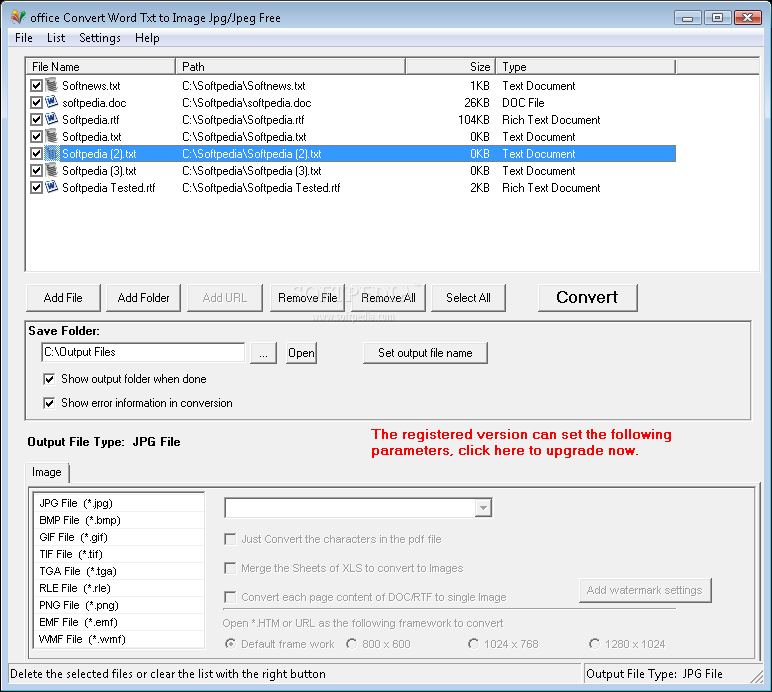The width and height of the screenshot is (772, 692).
Task: Open the Help menu
Action: (147, 38)
